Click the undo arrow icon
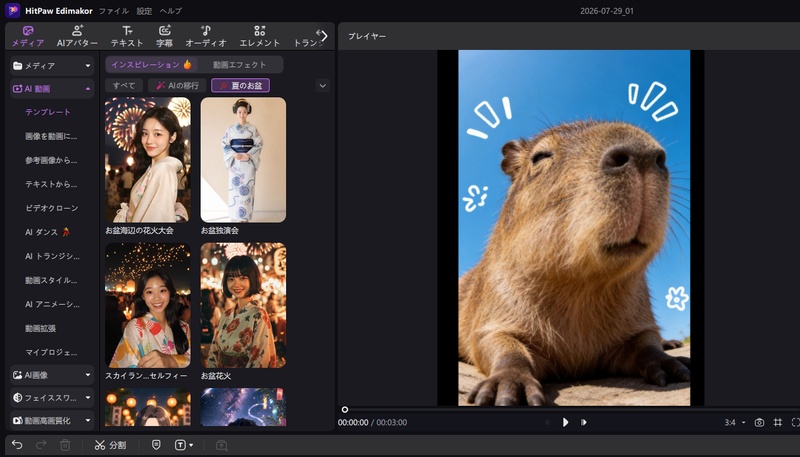The image size is (800, 457). pyautogui.click(x=17, y=445)
